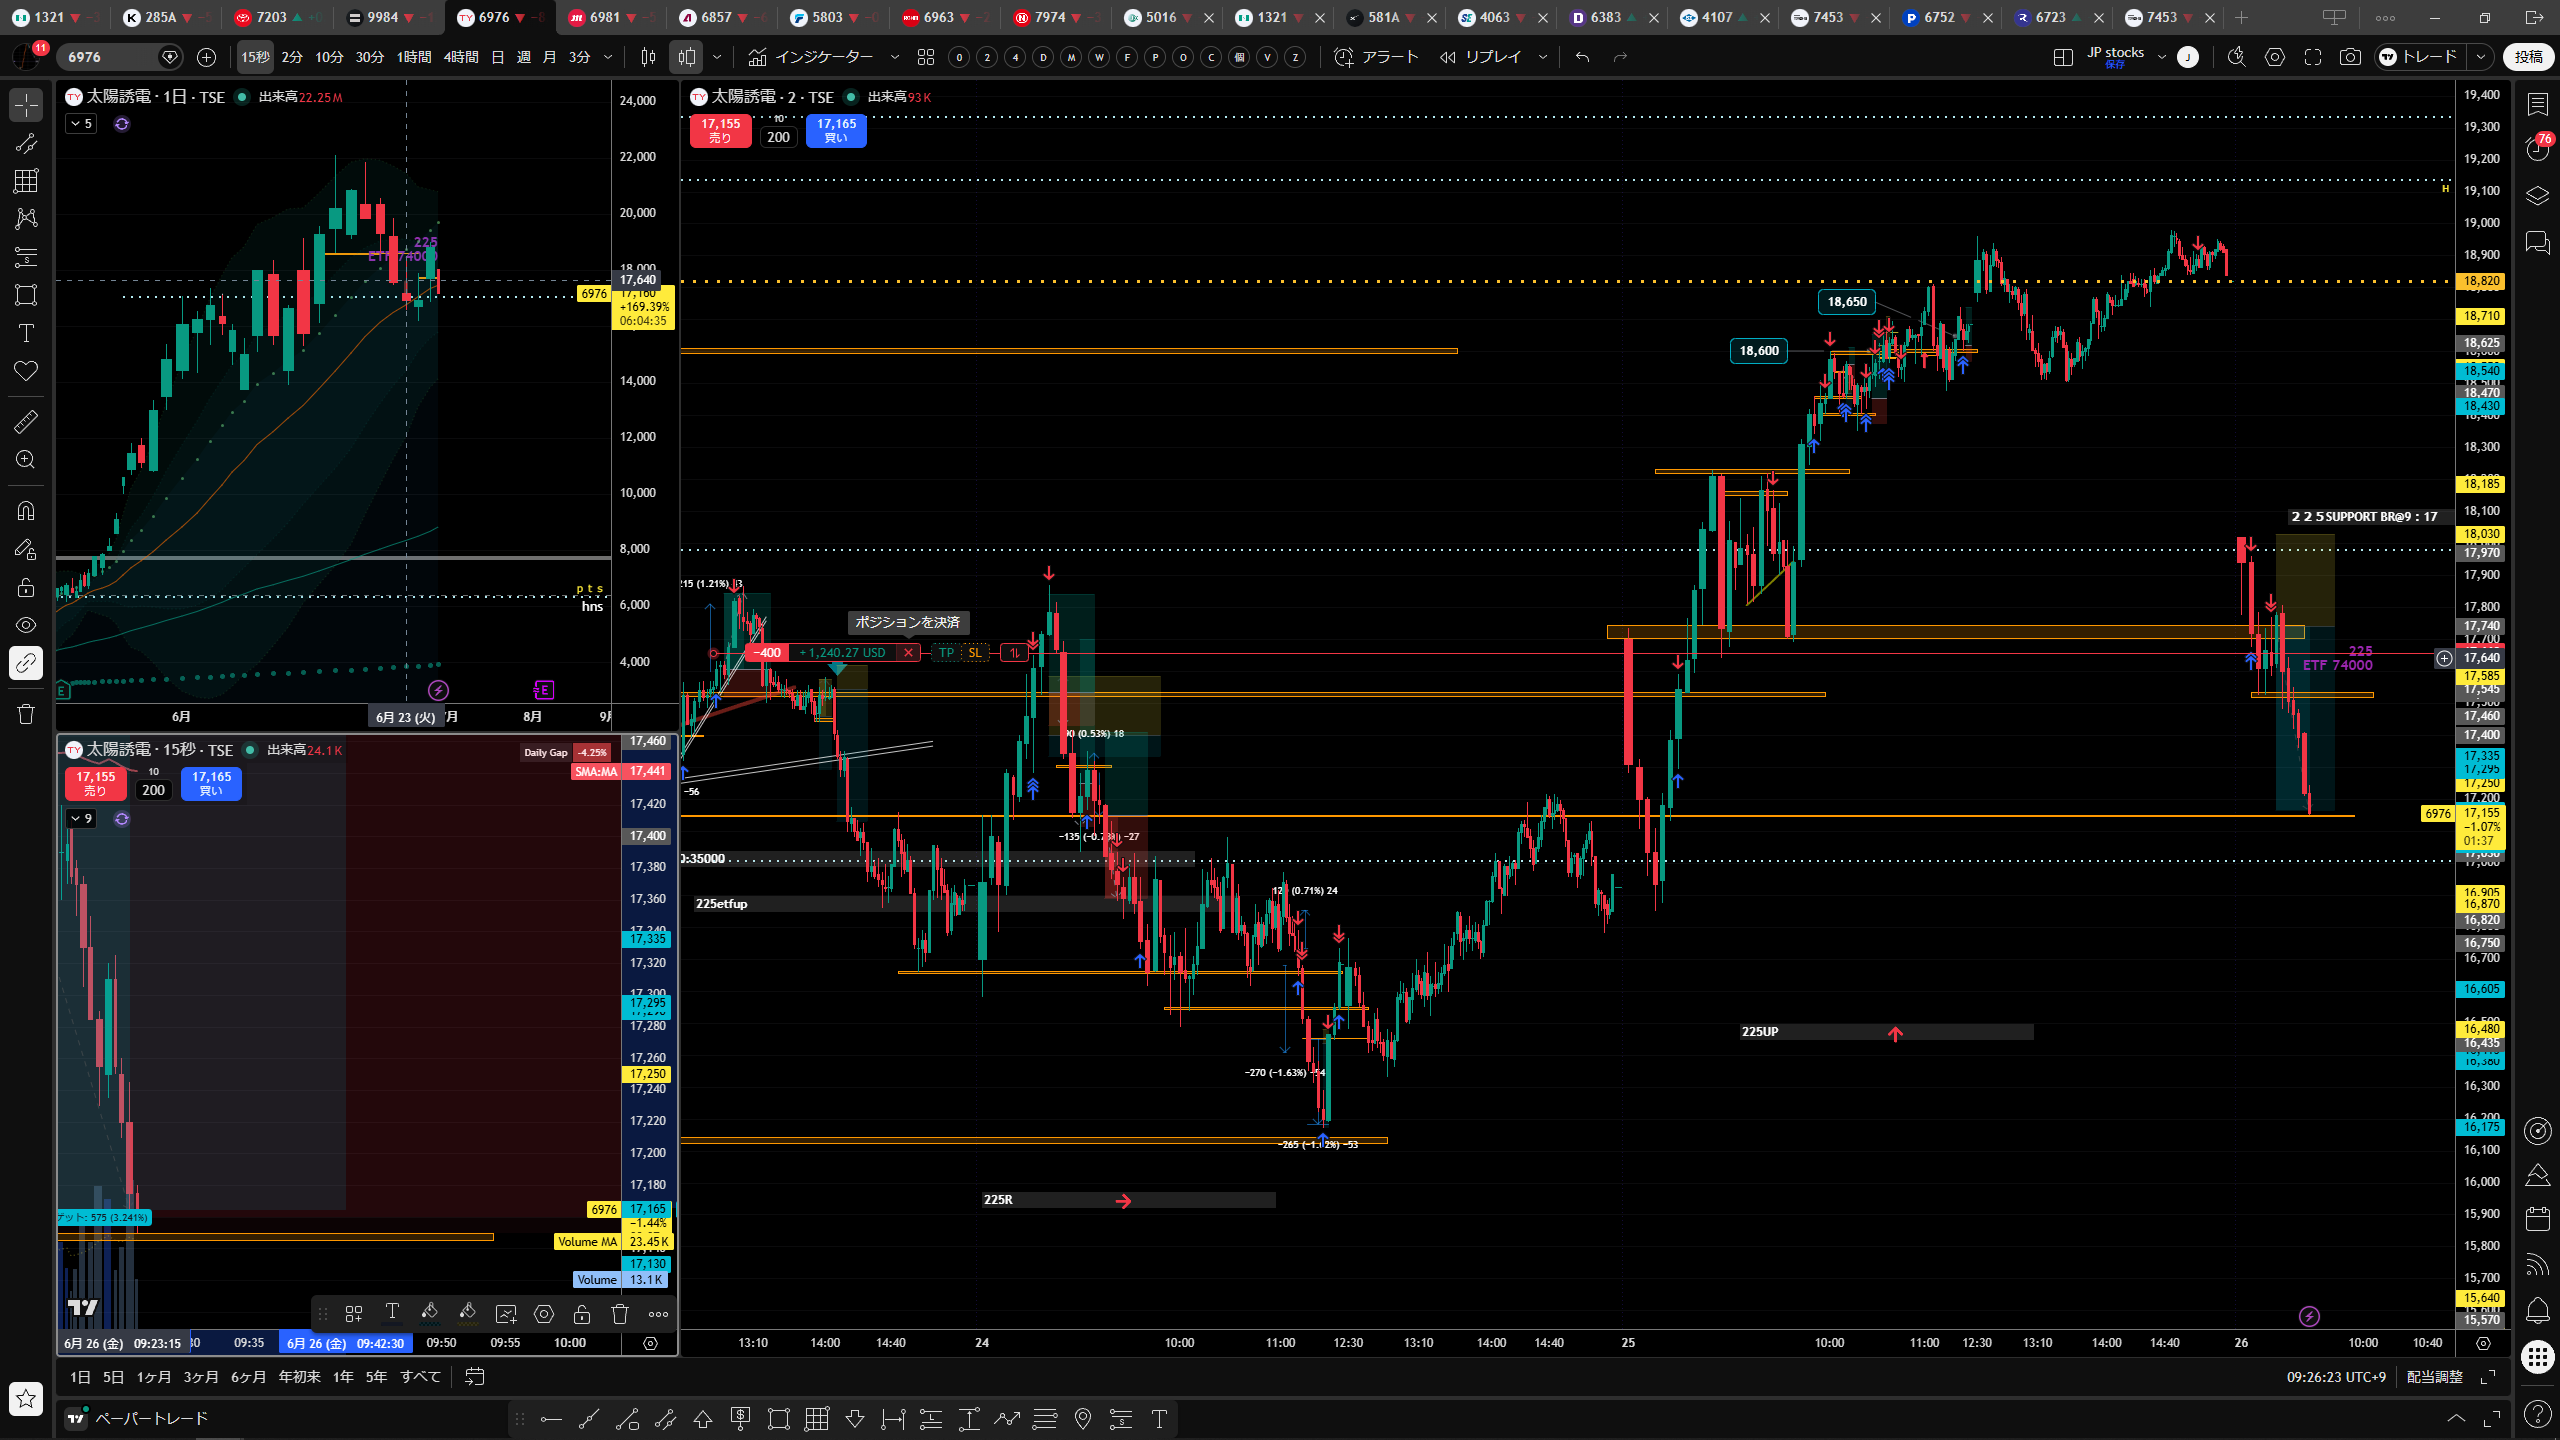The width and height of the screenshot is (2560, 1440).
Task: Expand the JP stocks layout dropdown
Action: (2162, 57)
